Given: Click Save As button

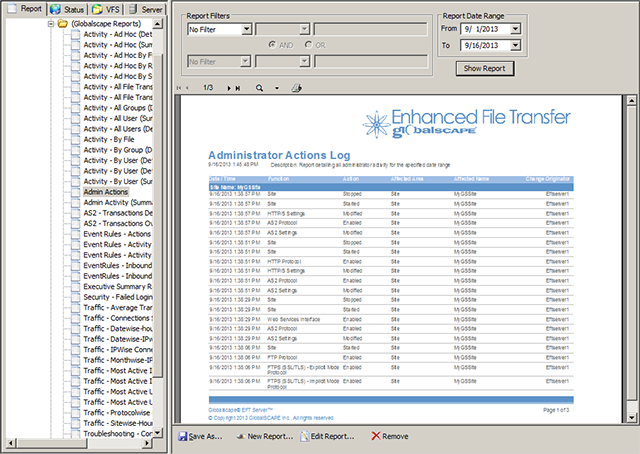Looking at the screenshot, I should pos(200,436).
